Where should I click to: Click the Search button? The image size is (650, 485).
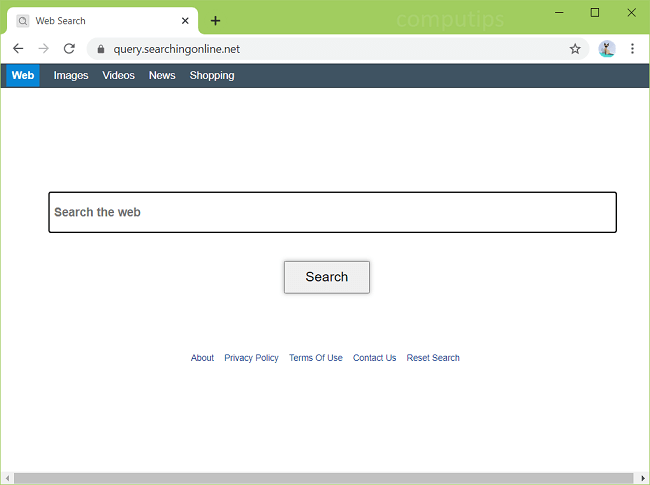327,277
